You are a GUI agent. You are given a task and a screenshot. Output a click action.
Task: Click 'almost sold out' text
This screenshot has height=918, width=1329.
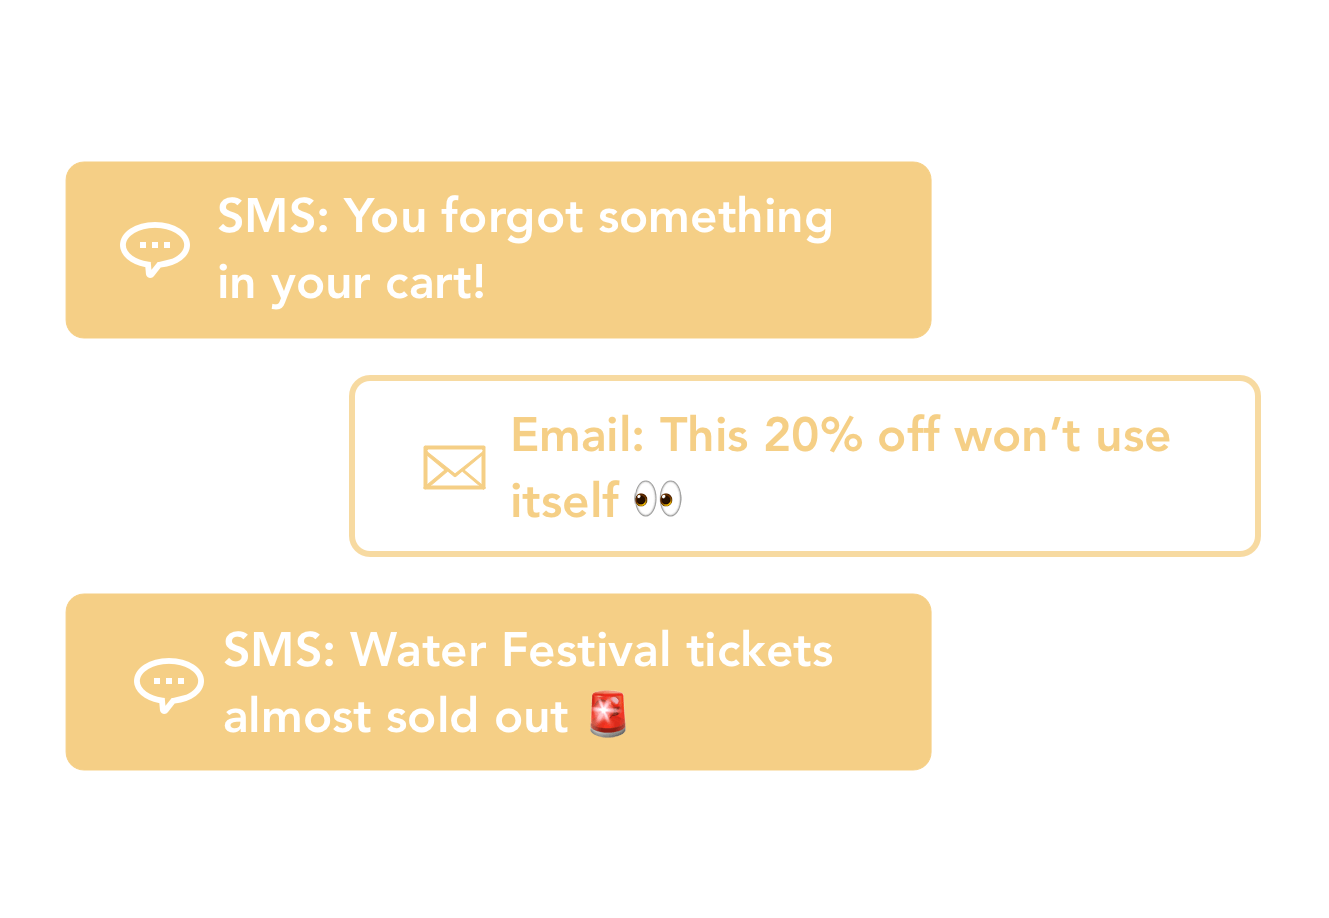pos(396,716)
